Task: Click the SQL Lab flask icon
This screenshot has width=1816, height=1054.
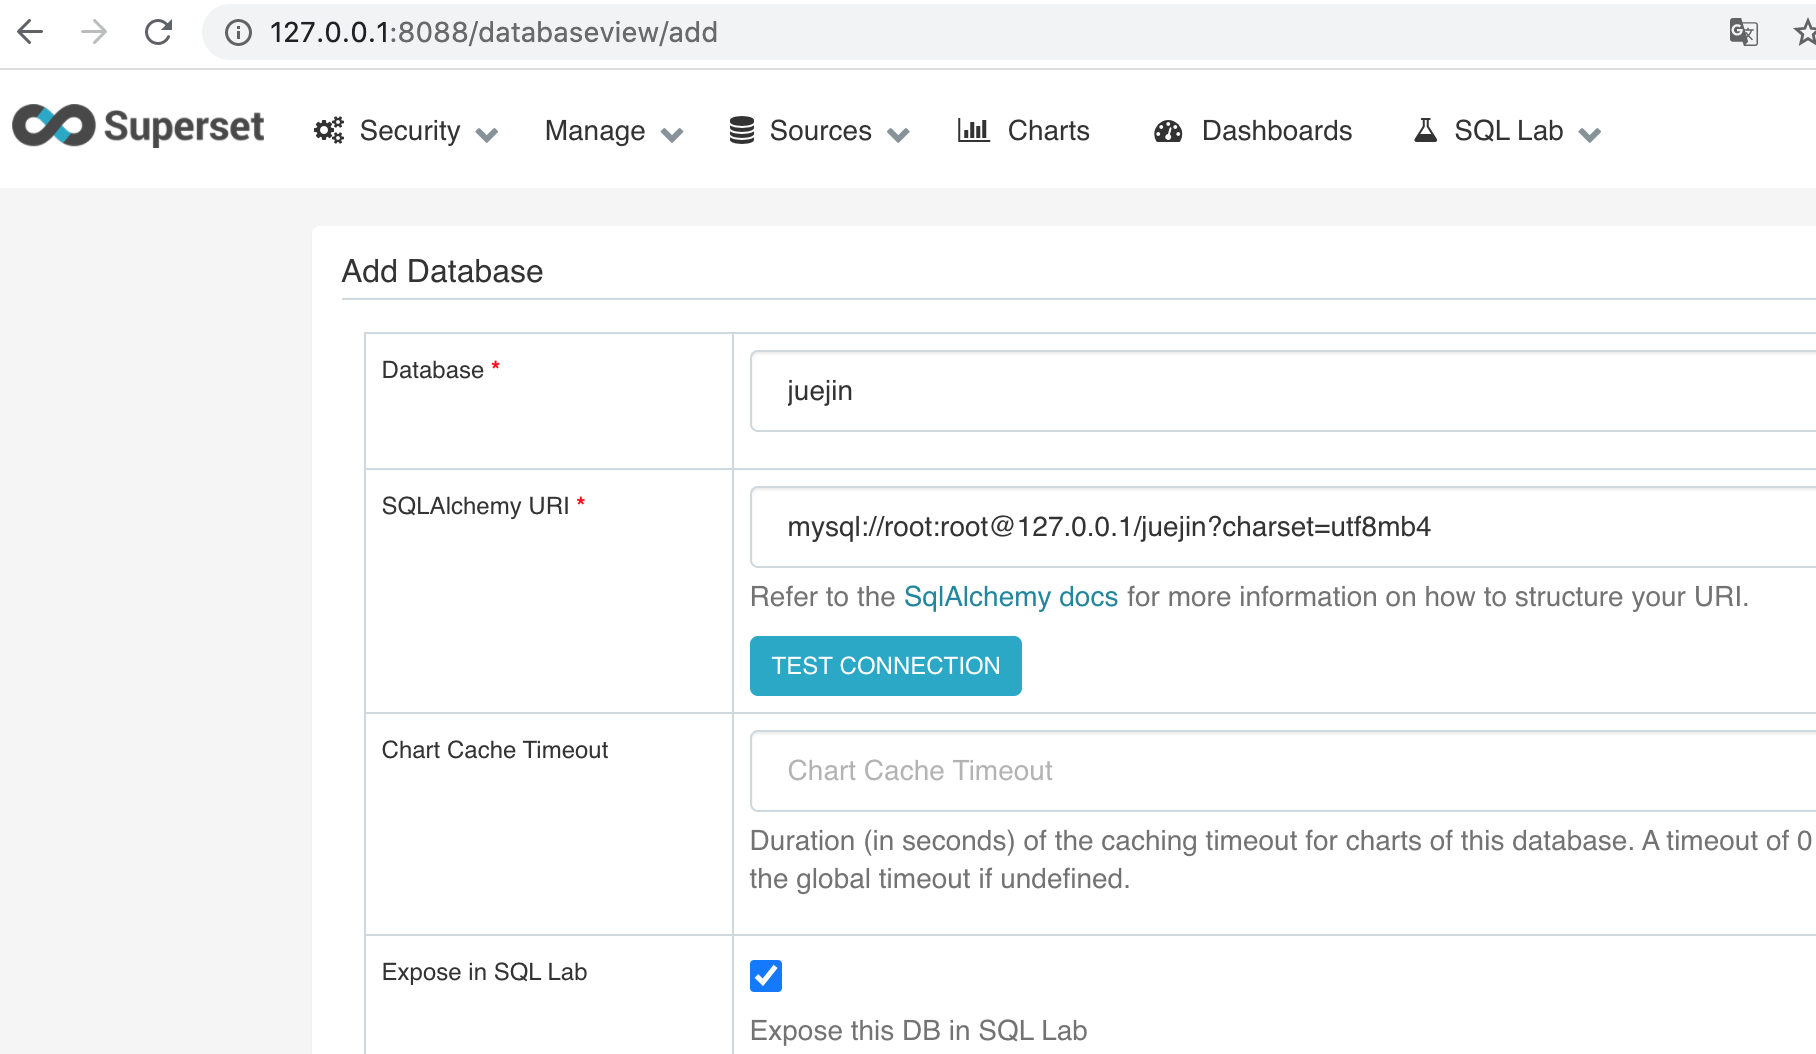Action: click(1425, 130)
